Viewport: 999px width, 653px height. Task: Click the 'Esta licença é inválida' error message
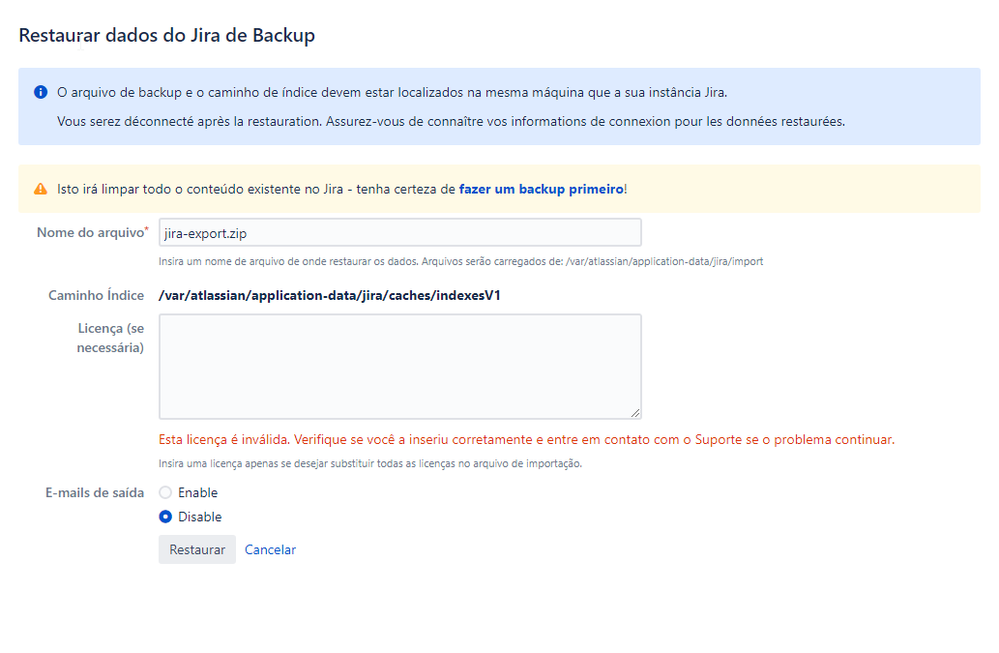tap(526, 440)
